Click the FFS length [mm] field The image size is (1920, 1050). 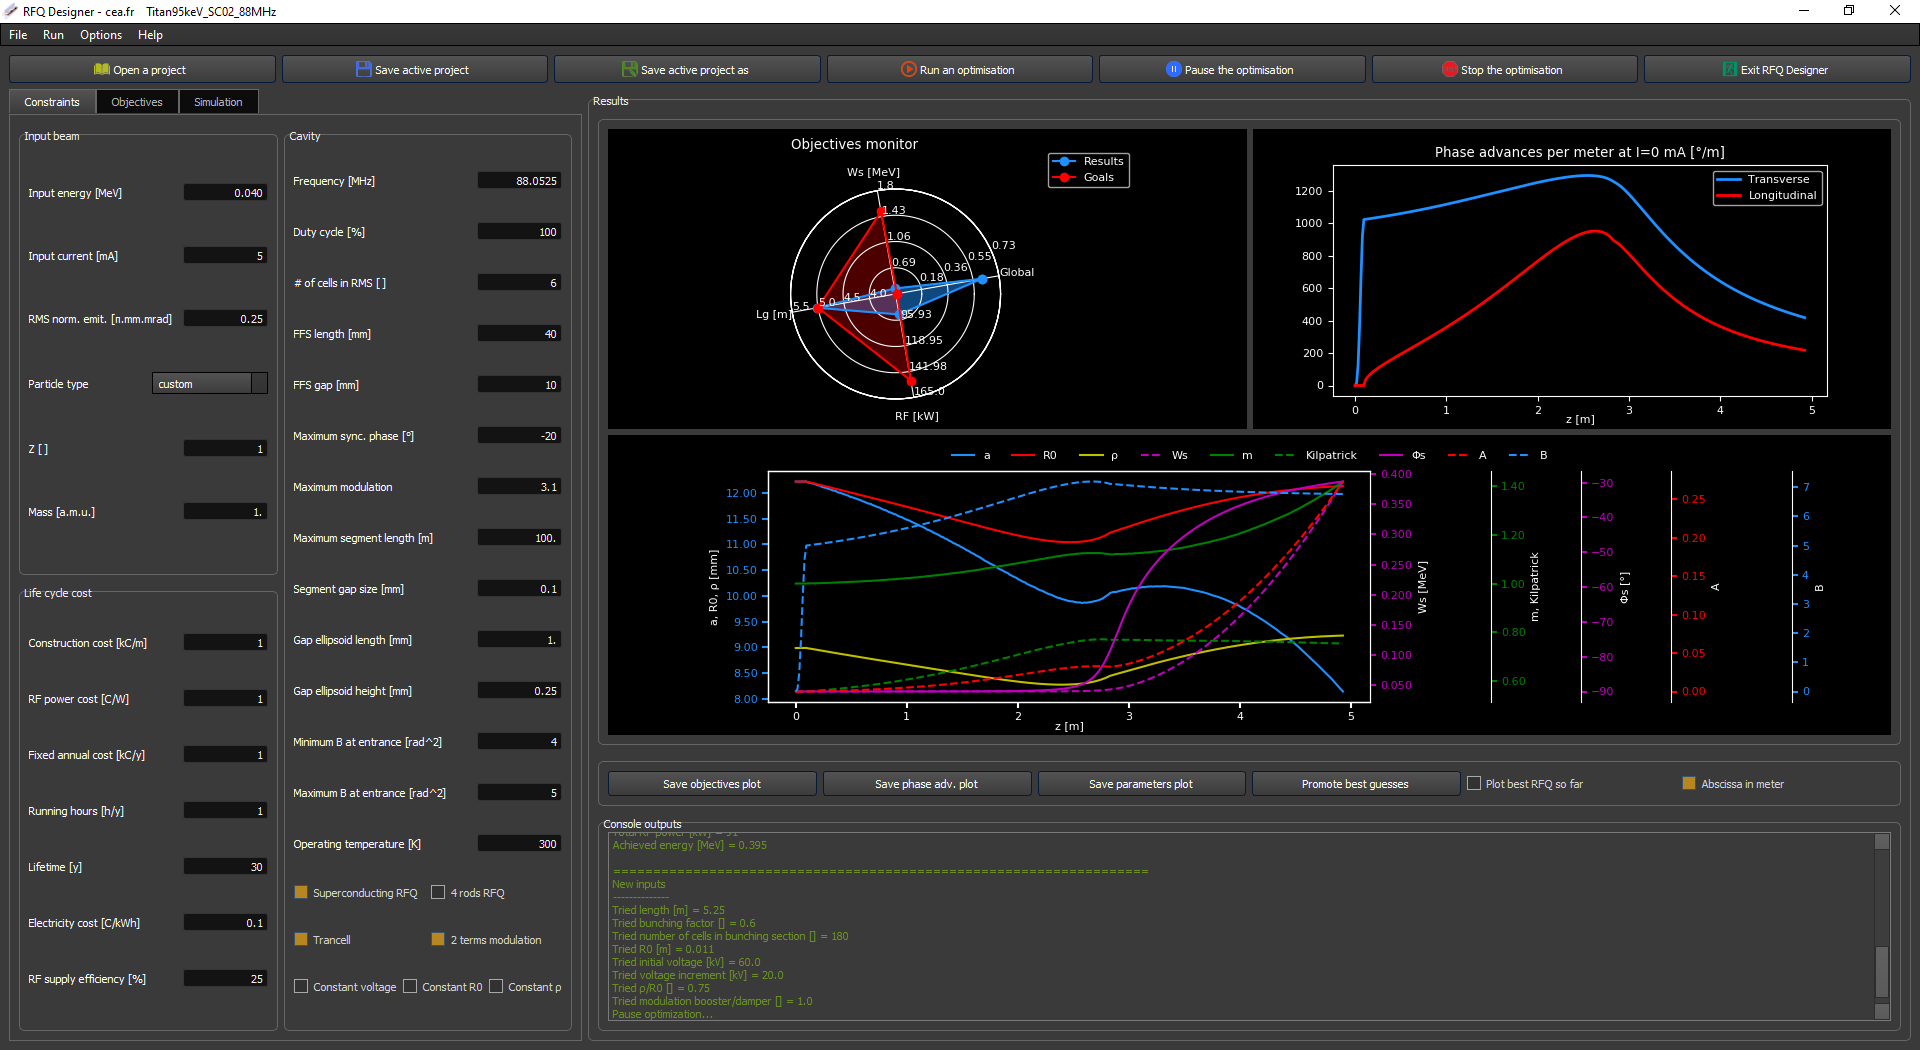tap(519, 334)
